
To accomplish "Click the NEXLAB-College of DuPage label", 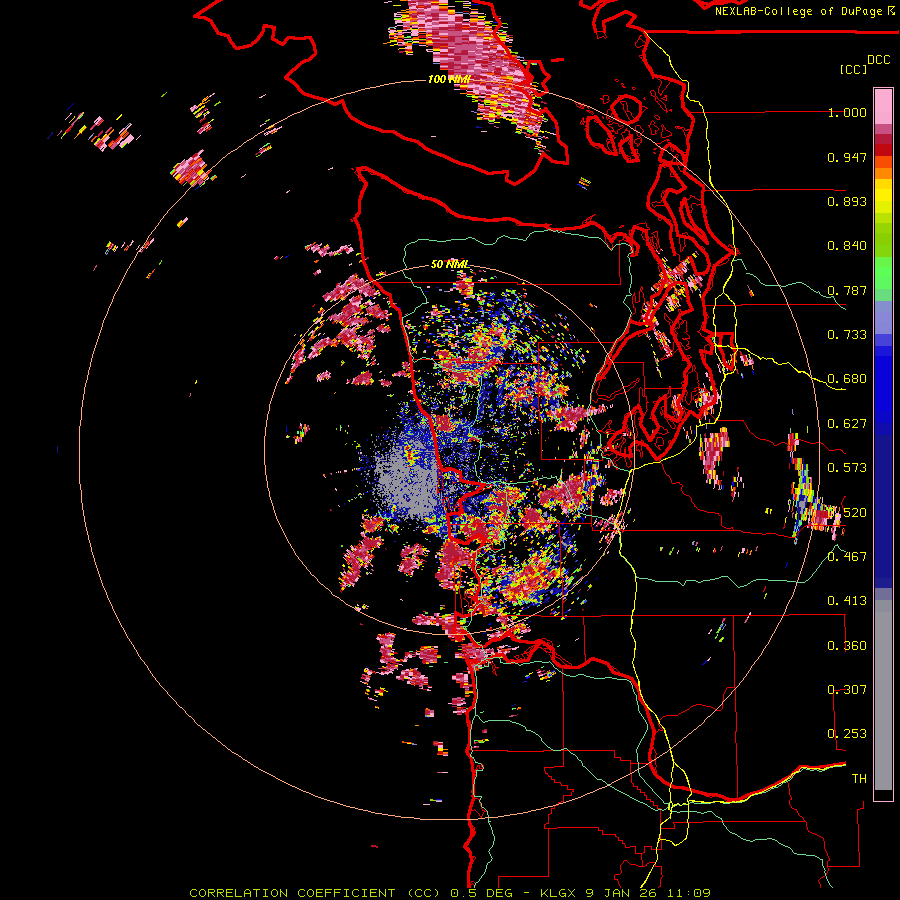I will pyautogui.click(x=804, y=11).
